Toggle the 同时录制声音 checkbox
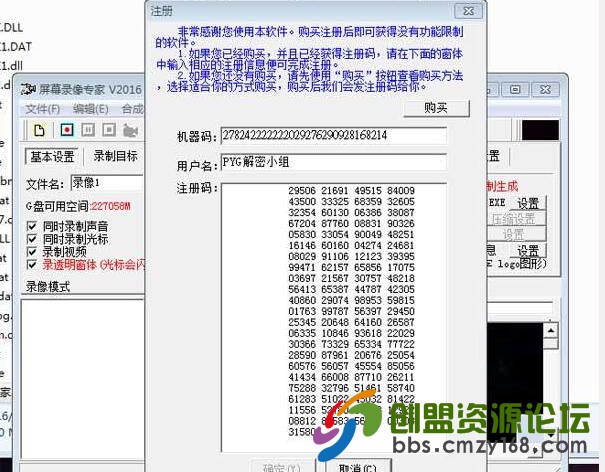The image size is (605, 472). [x=32, y=226]
